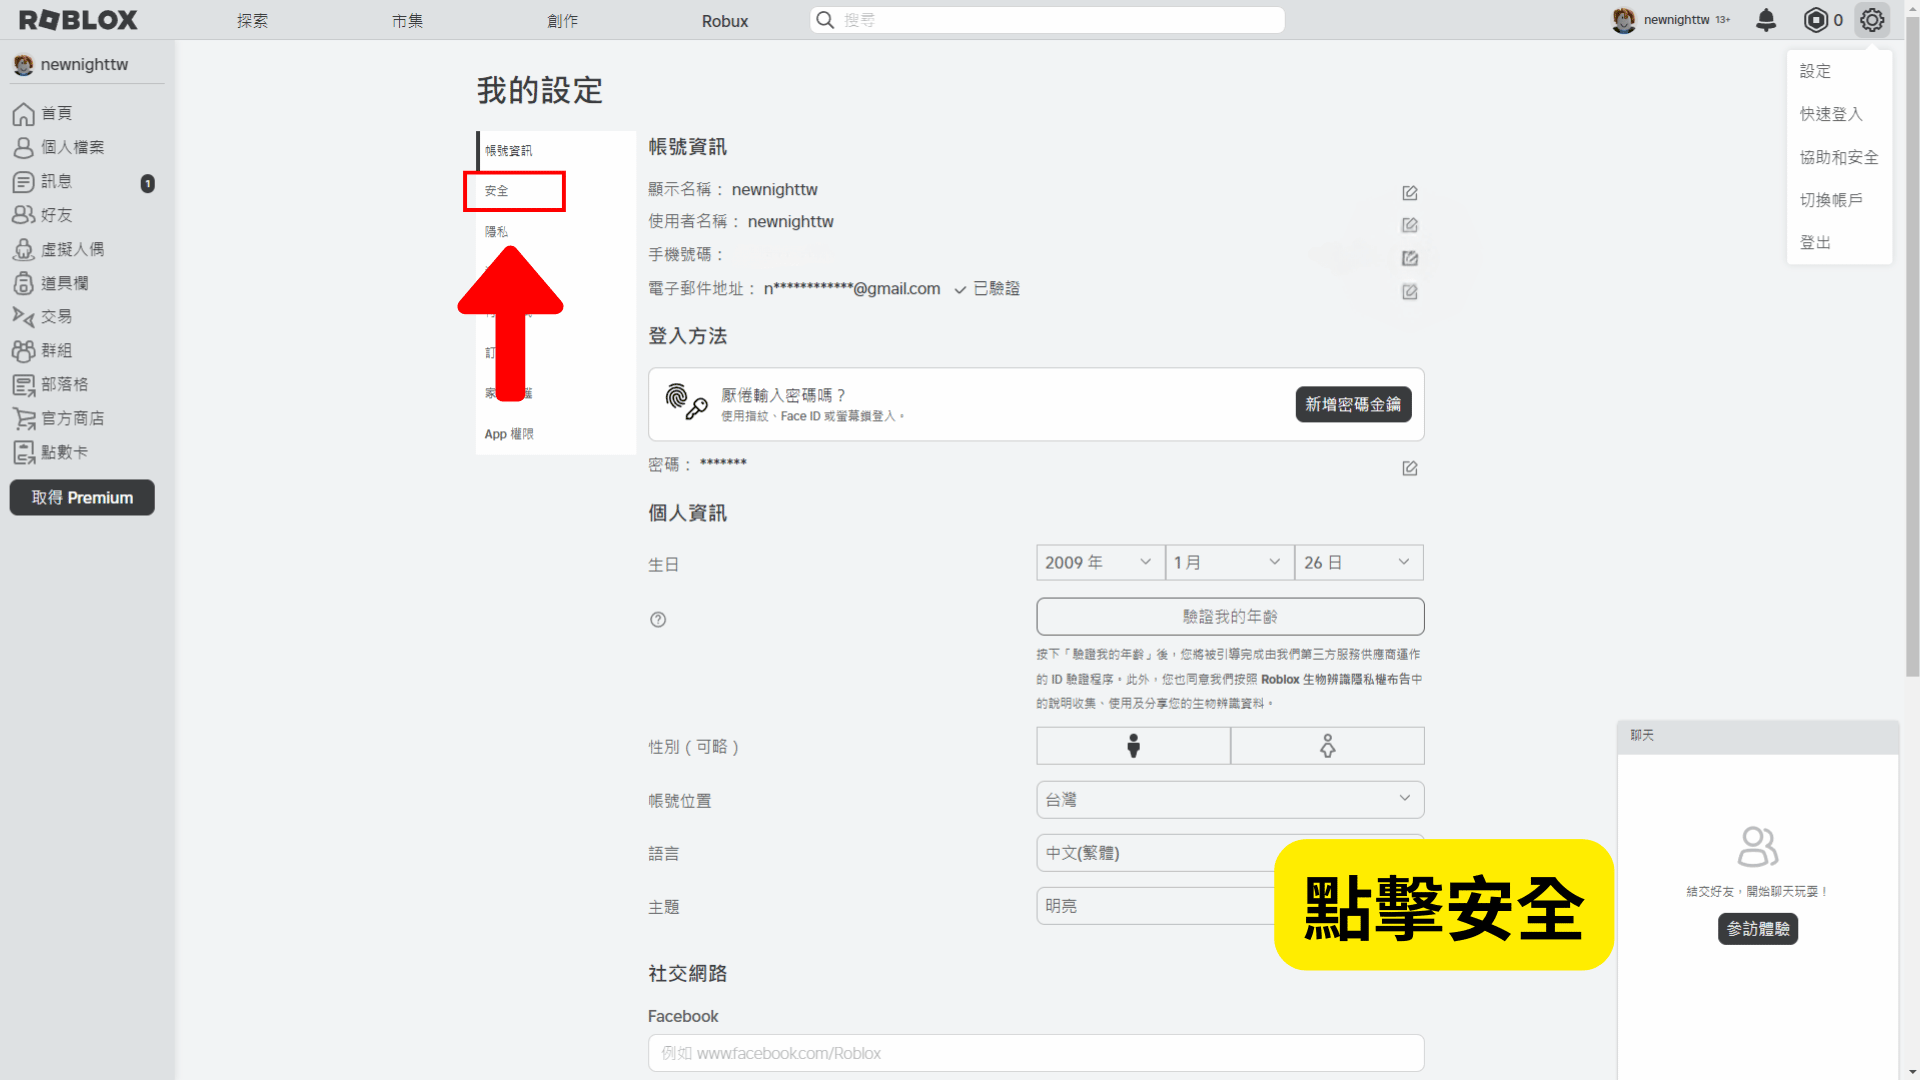This screenshot has width=1920, height=1080.
Task: Click the notification bell icon
Action: pyautogui.click(x=1766, y=20)
